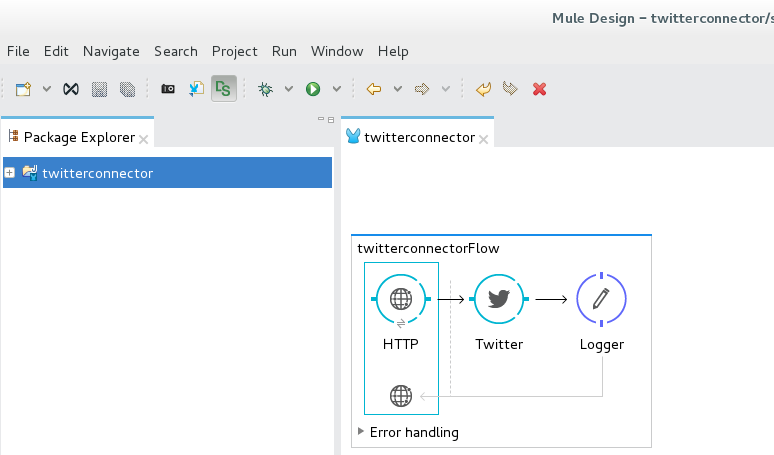Image resolution: width=774 pixels, height=455 pixels.
Task: Close the twitterconnector editor tab
Action: click(484, 140)
